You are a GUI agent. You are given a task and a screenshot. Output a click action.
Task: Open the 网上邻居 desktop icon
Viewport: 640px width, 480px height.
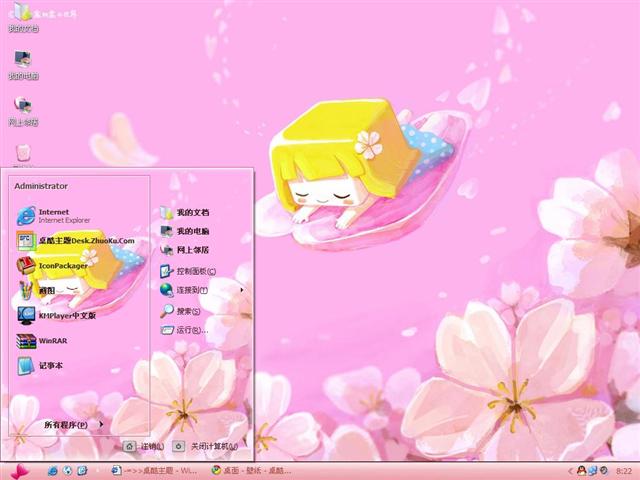pyautogui.click(x=23, y=111)
